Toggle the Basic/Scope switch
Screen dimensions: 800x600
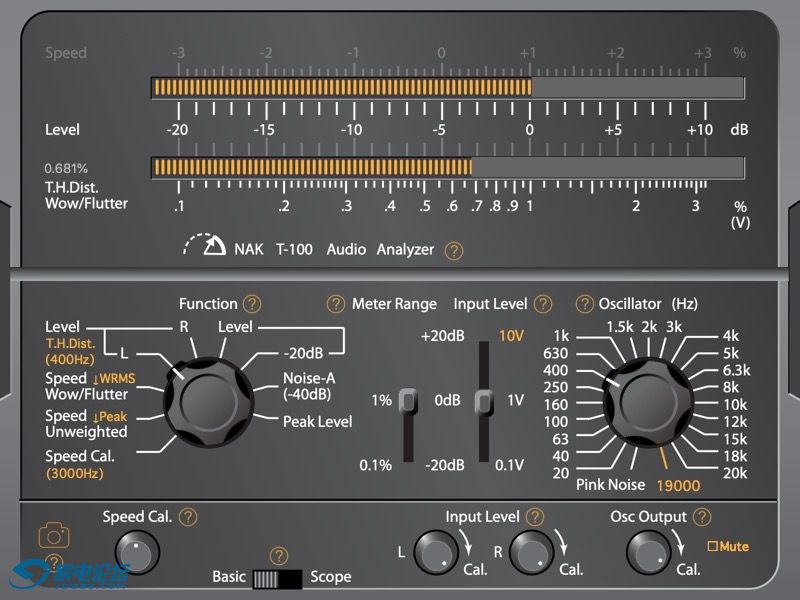tap(278, 579)
